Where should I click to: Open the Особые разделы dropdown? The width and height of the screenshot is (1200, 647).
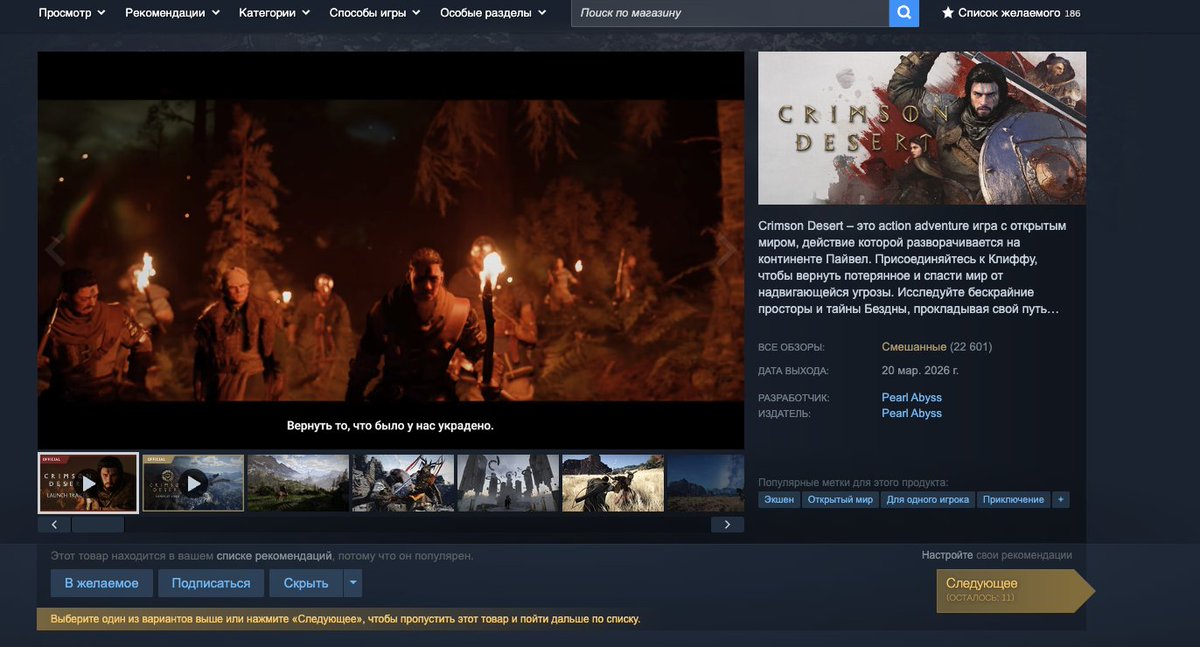493,13
